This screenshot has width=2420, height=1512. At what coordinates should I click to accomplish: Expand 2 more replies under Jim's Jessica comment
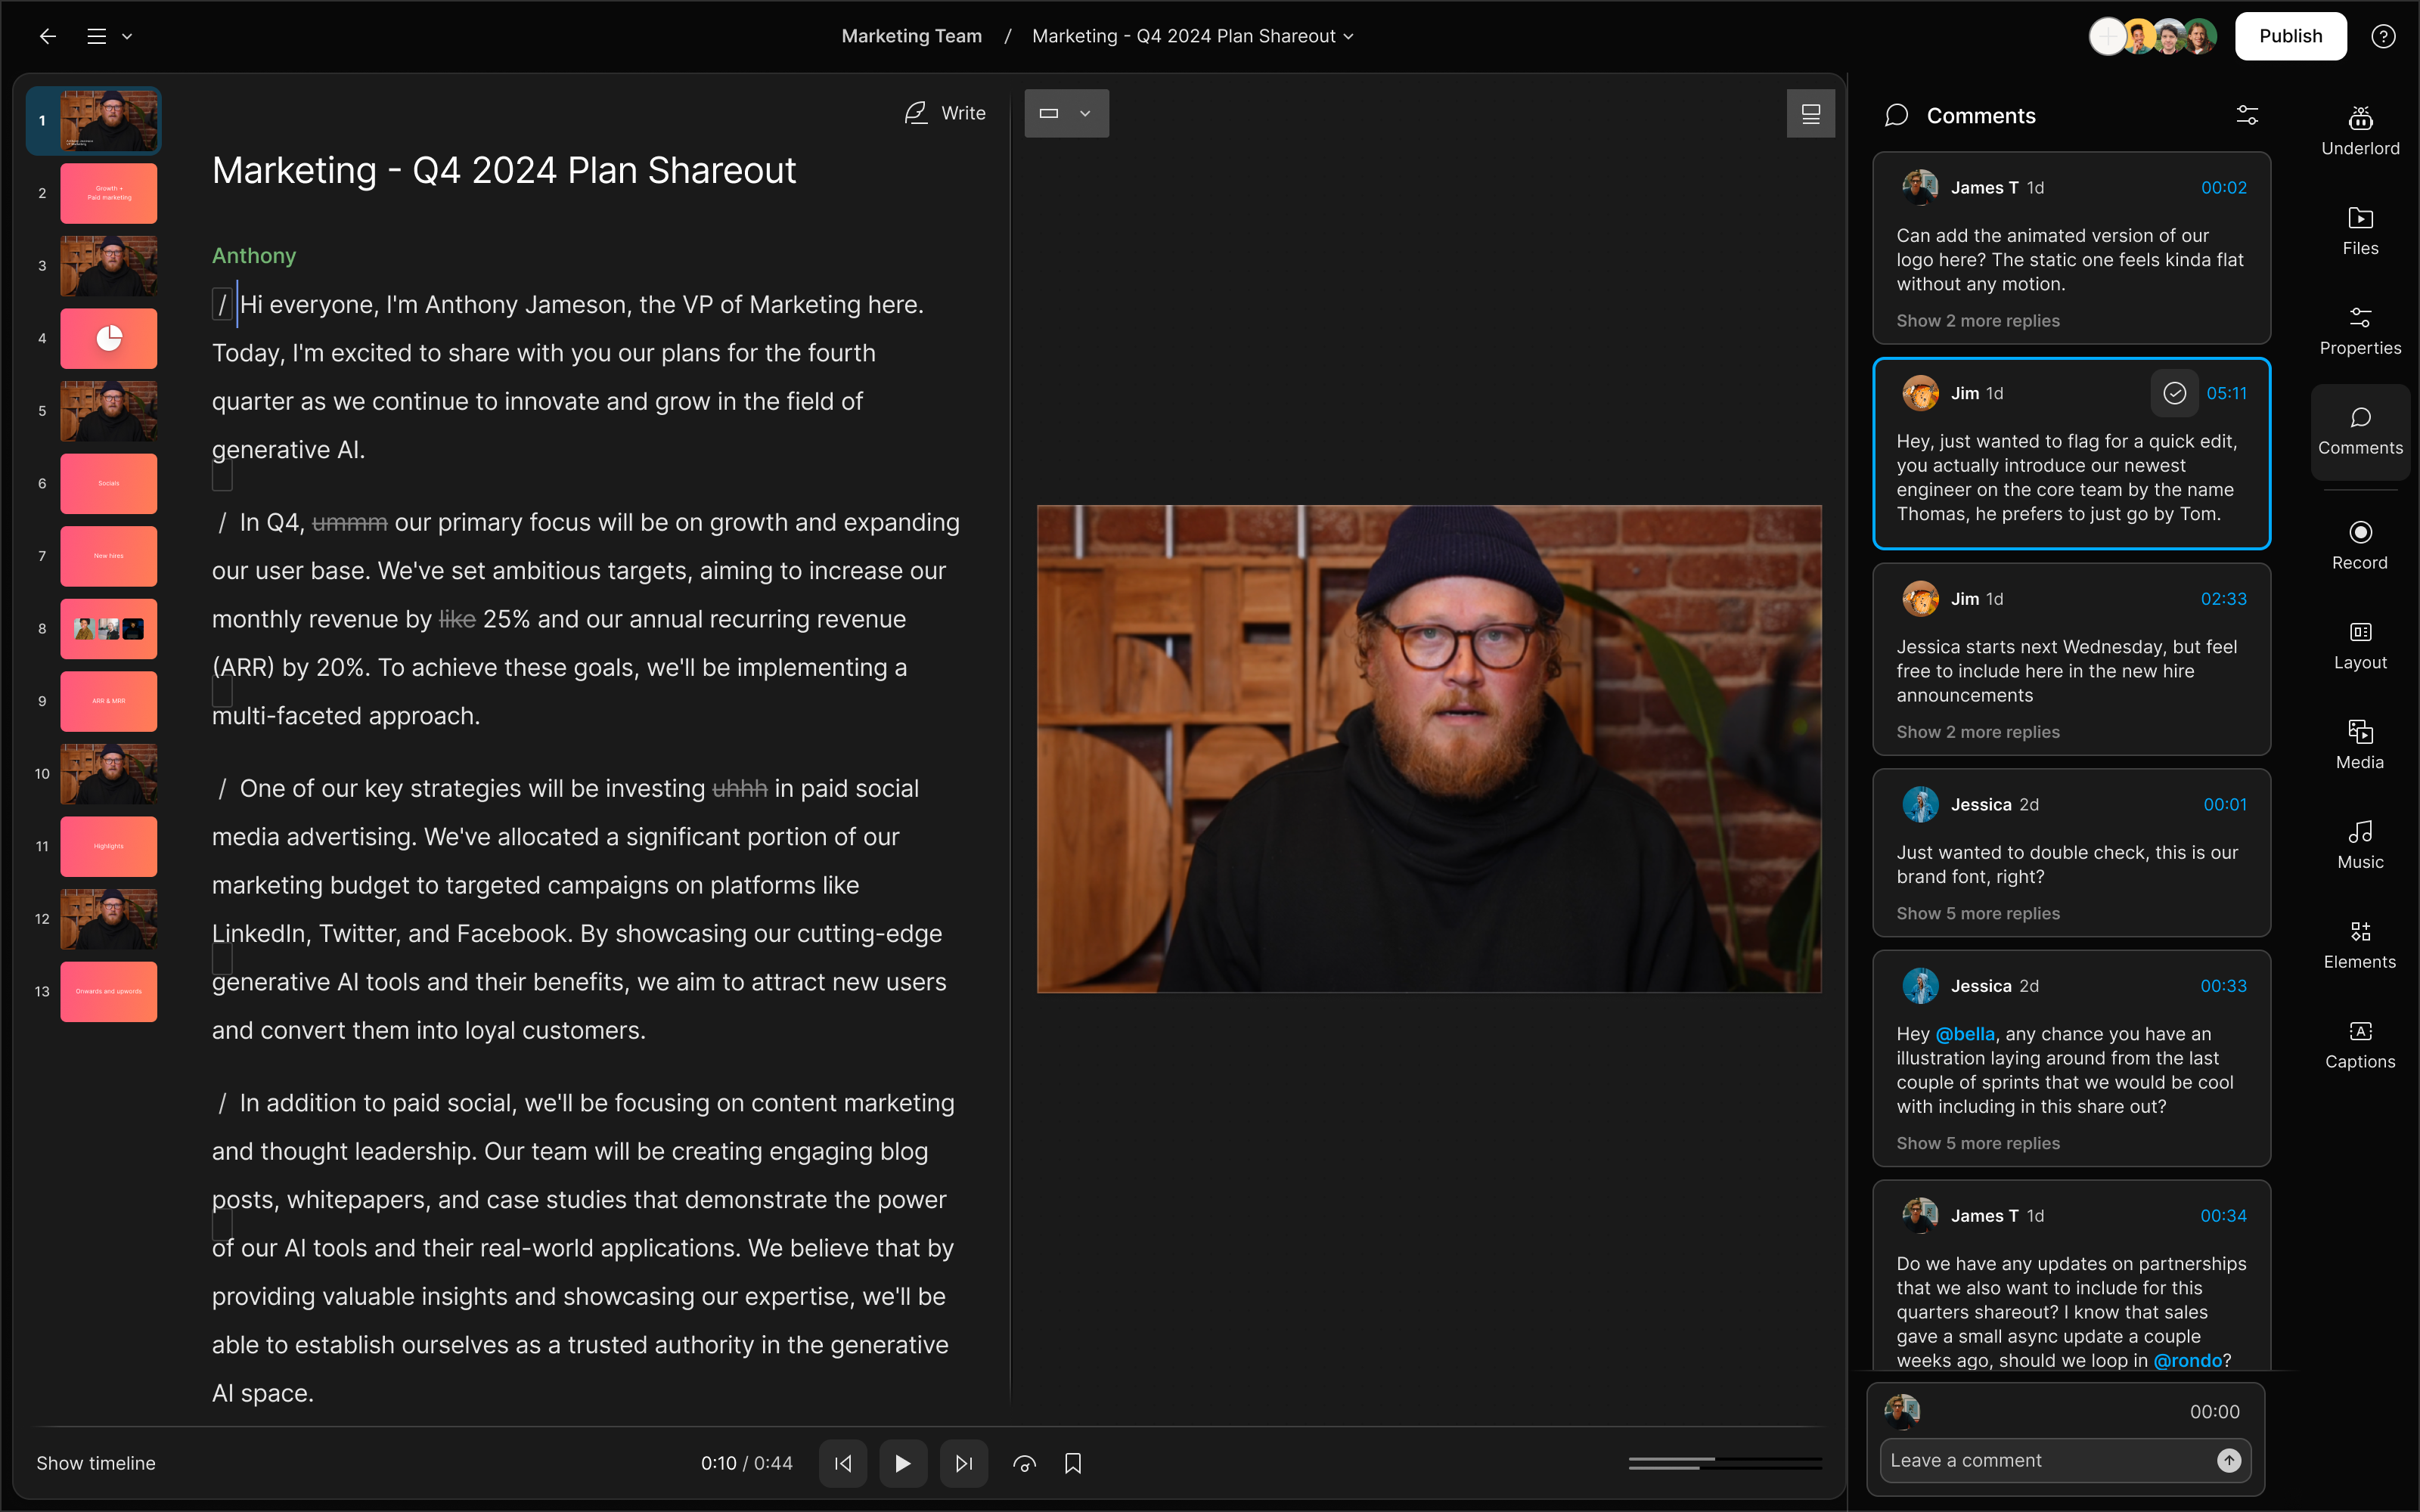(x=1978, y=732)
